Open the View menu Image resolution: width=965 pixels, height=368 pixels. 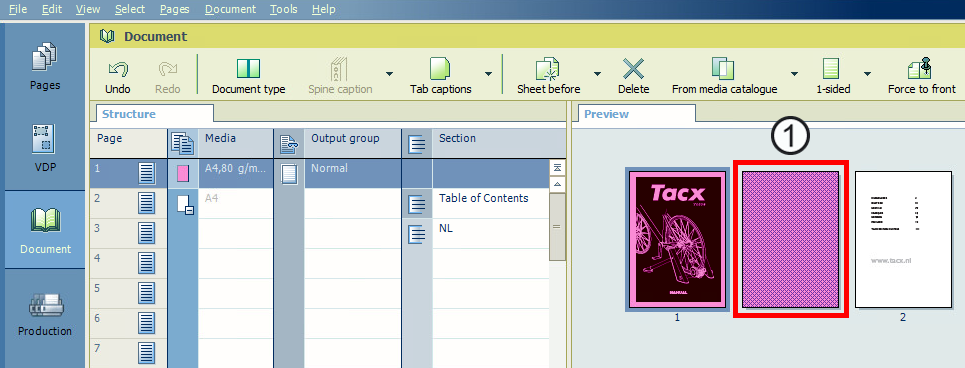click(x=89, y=9)
